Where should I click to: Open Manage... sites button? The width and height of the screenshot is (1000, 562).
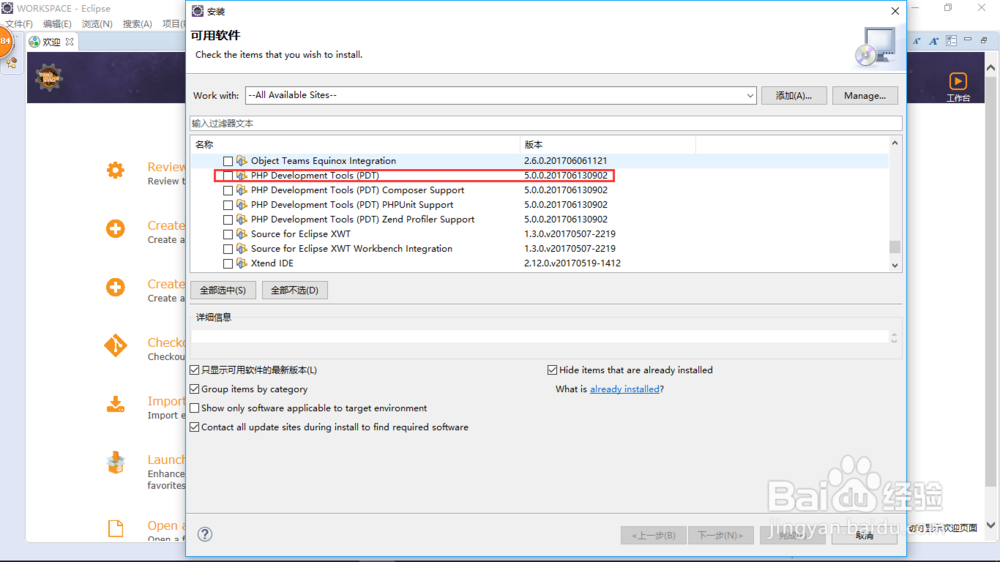tap(865, 96)
